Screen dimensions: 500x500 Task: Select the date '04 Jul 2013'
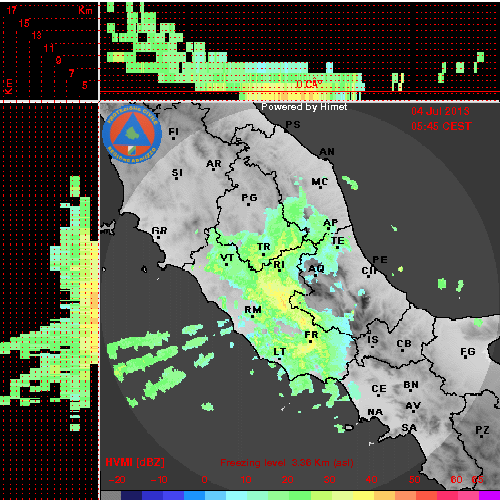pos(440,111)
